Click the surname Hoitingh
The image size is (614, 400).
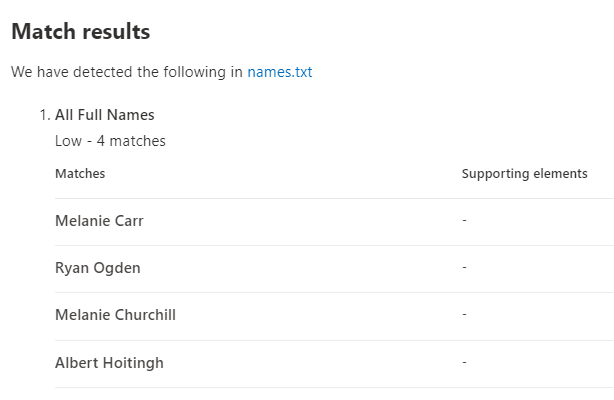[x=131, y=363]
